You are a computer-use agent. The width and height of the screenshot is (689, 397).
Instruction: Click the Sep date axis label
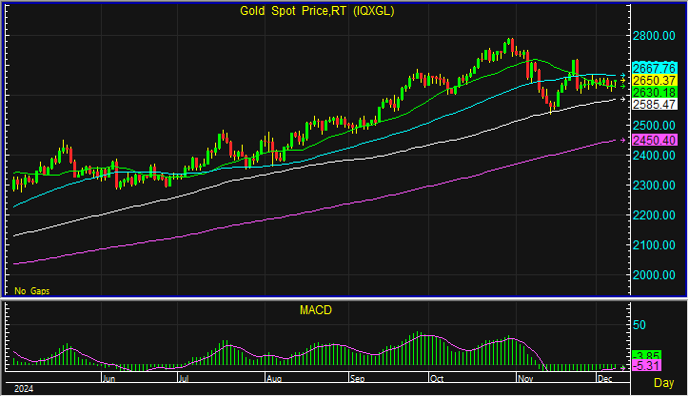point(357,379)
